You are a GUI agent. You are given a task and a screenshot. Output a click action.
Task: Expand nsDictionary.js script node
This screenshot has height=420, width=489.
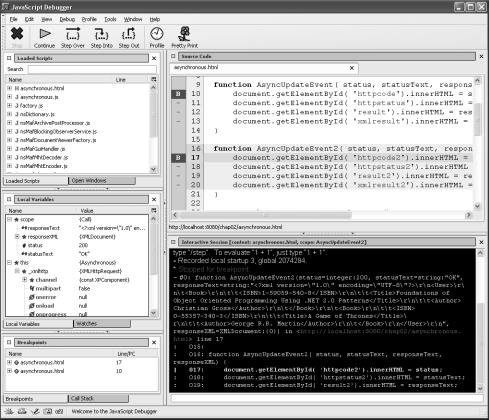click(10, 114)
